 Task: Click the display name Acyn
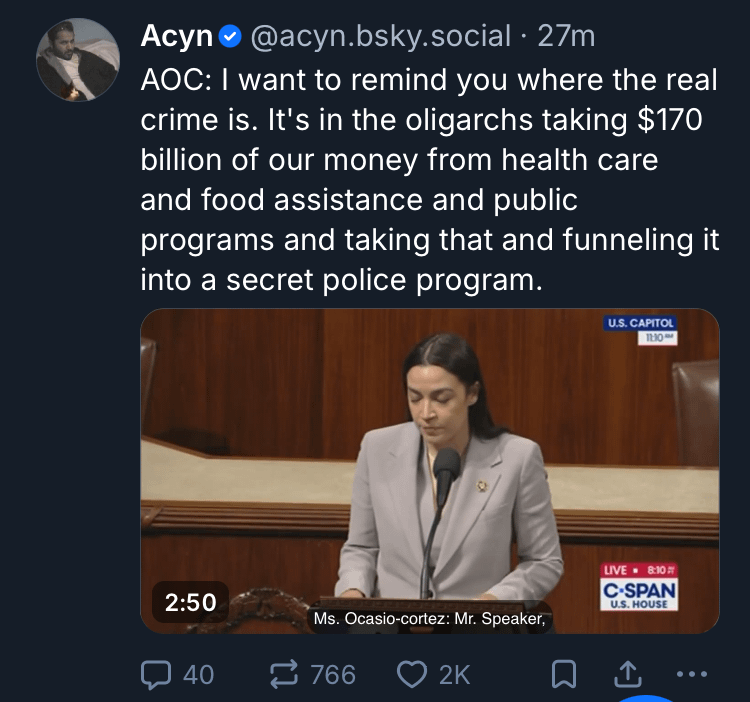click(176, 37)
